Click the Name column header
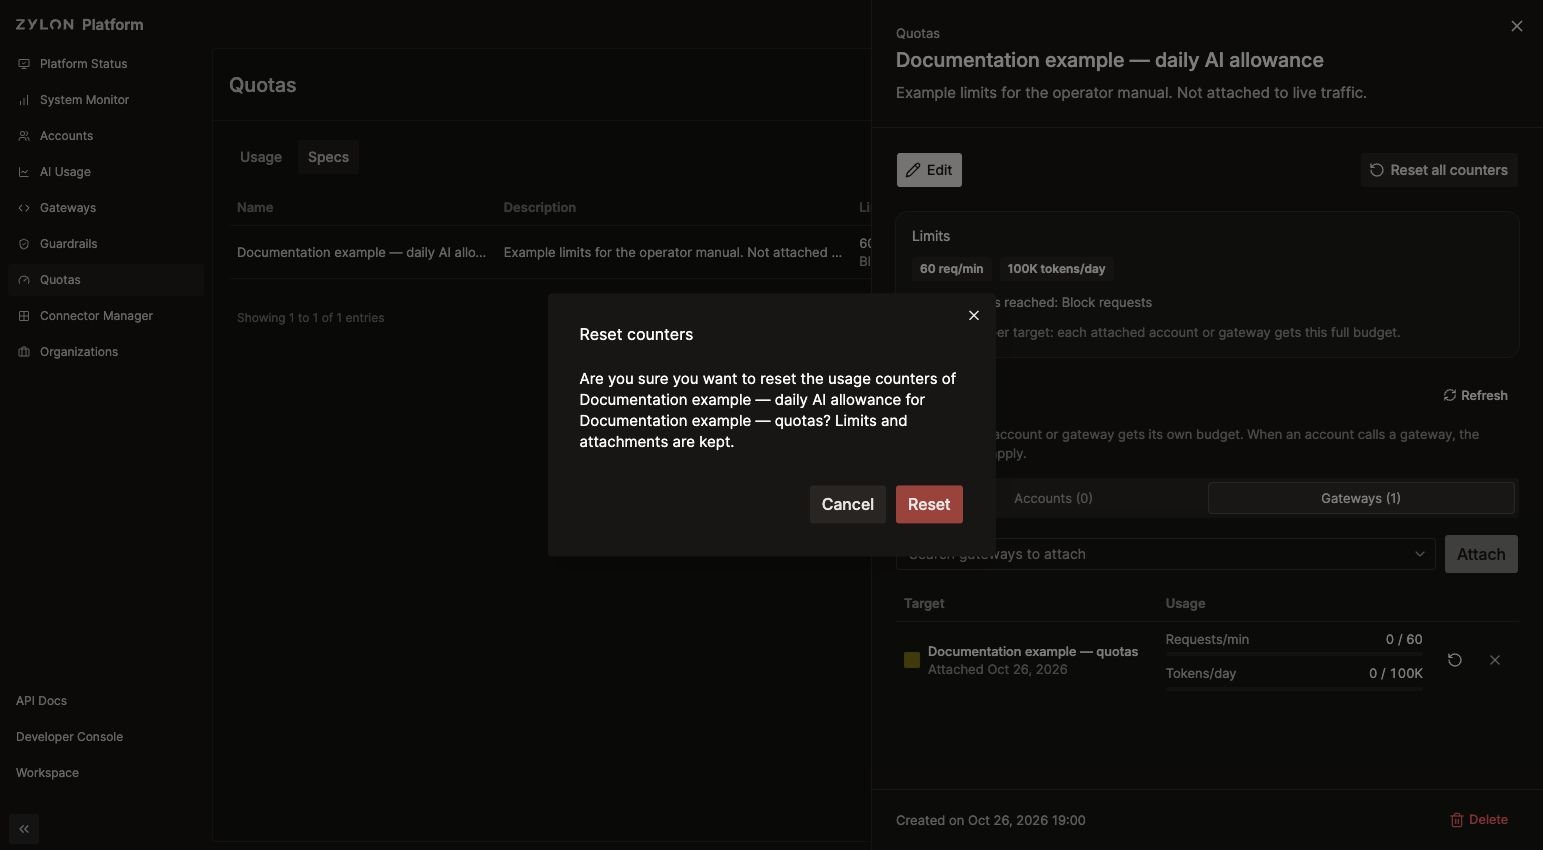This screenshot has height=850, width=1543. [255, 208]
